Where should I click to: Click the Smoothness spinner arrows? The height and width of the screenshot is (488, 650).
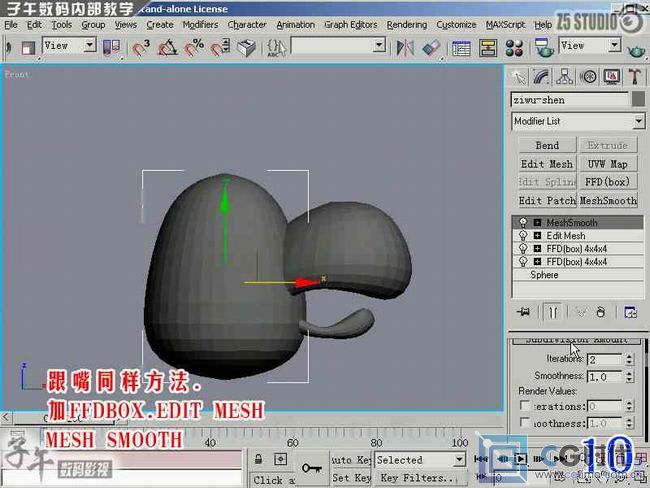[629, 376]
